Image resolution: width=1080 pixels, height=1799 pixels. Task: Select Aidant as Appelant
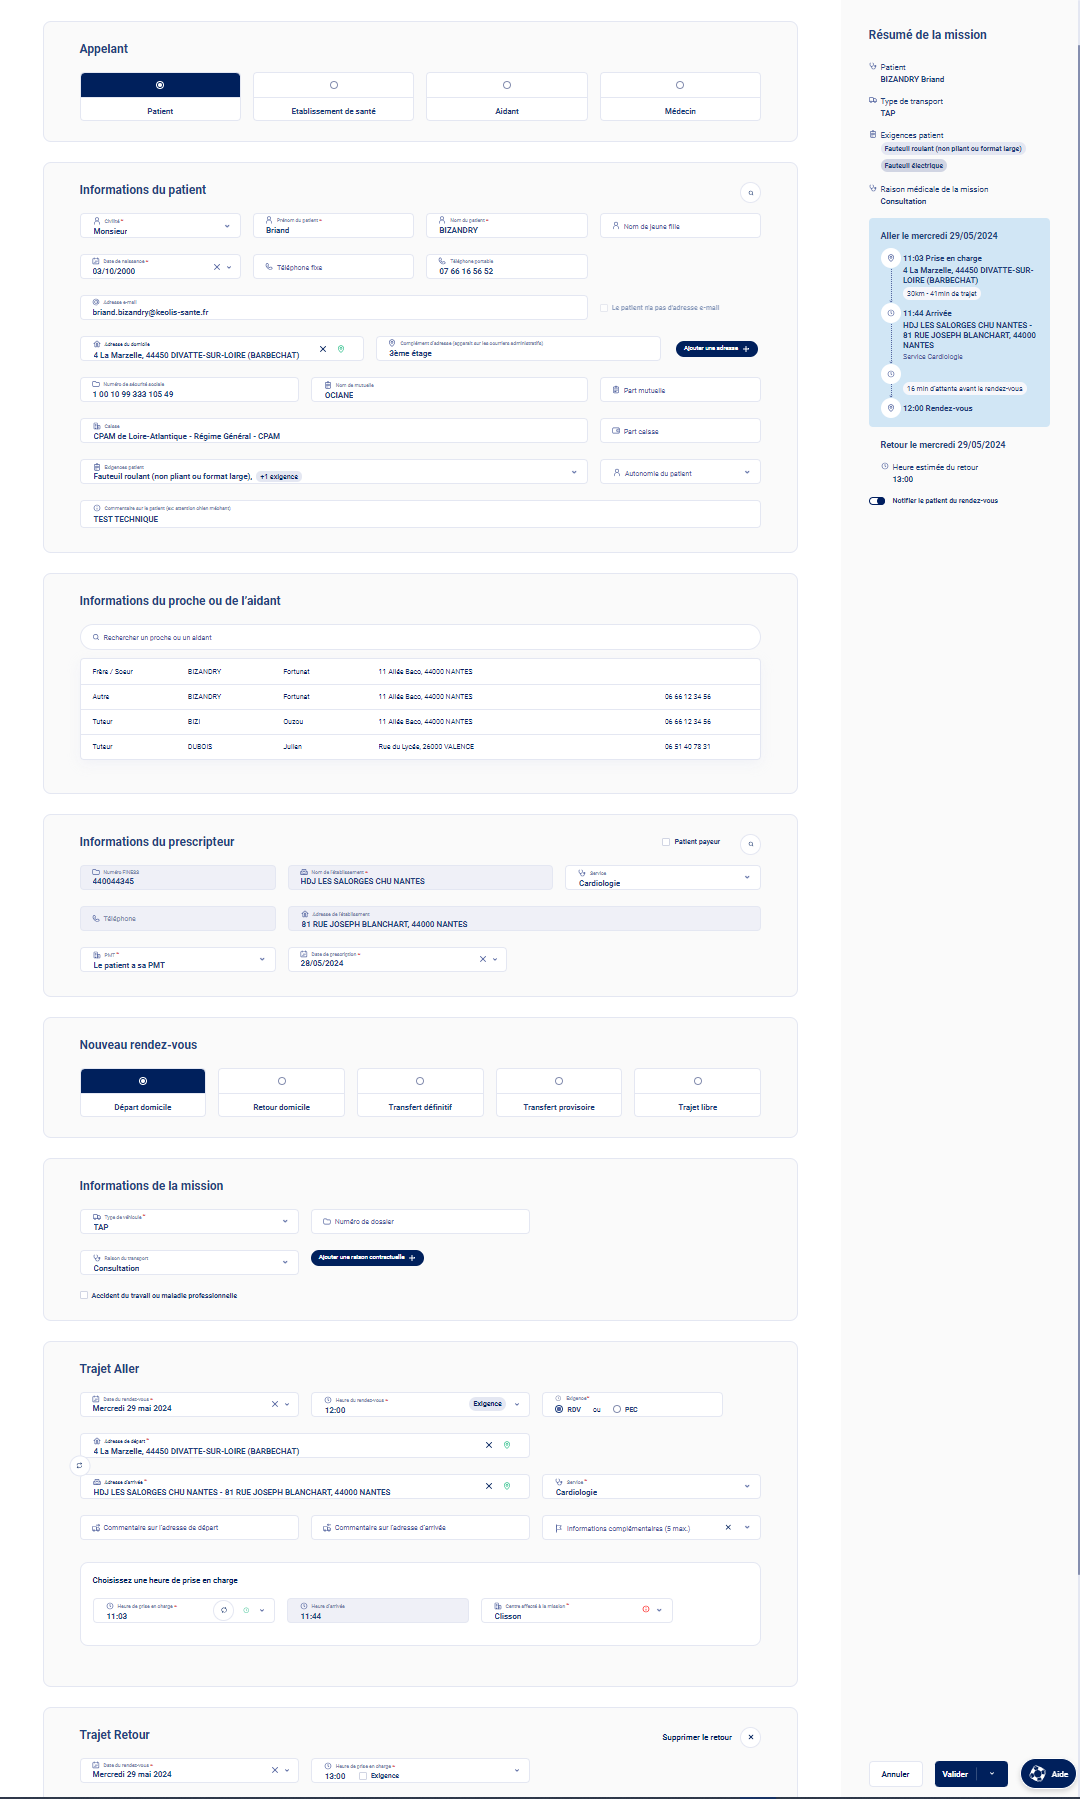click(x=507, y=97)
